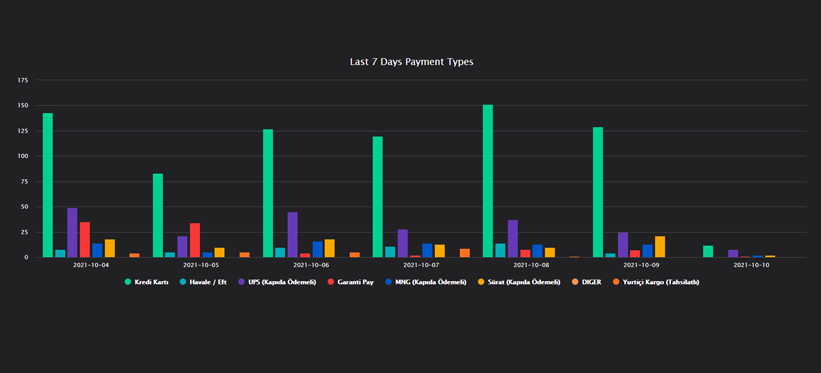Click the 150 y-axis value label
Image resolution: width=821 pixels, height=373 pixels.
(23, 105)
